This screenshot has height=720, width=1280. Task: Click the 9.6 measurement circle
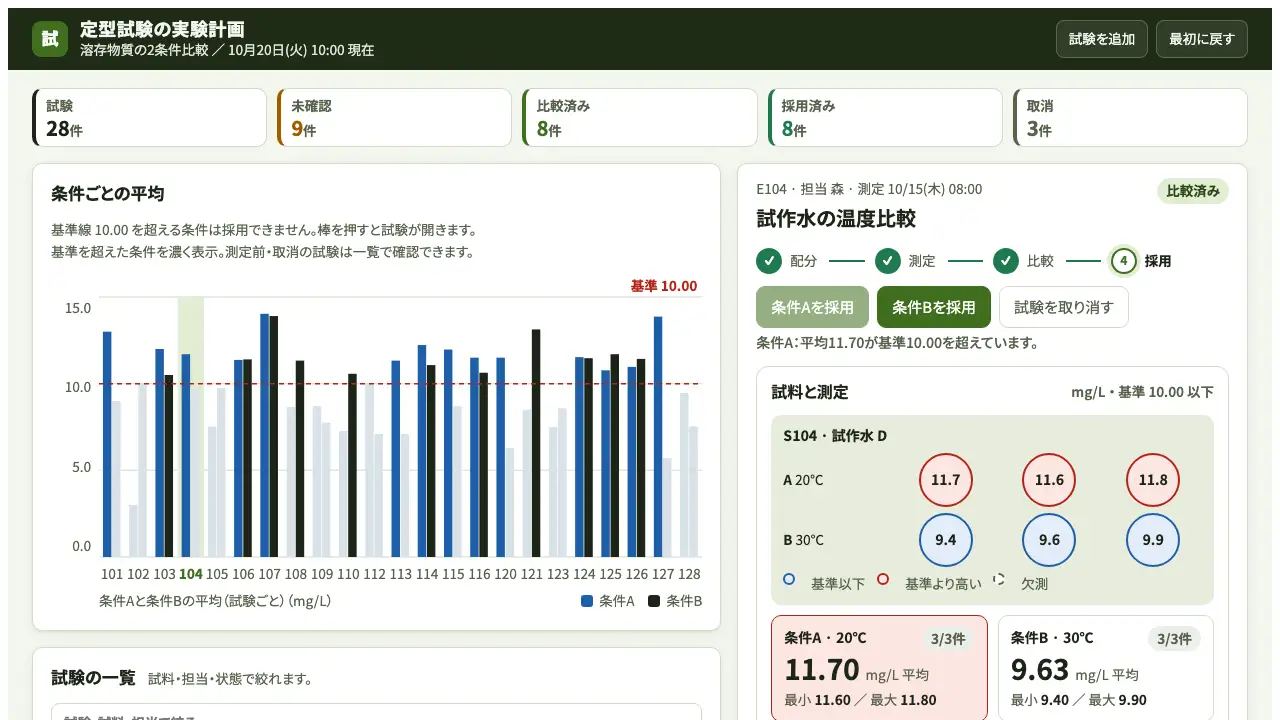pos(1049,540)
